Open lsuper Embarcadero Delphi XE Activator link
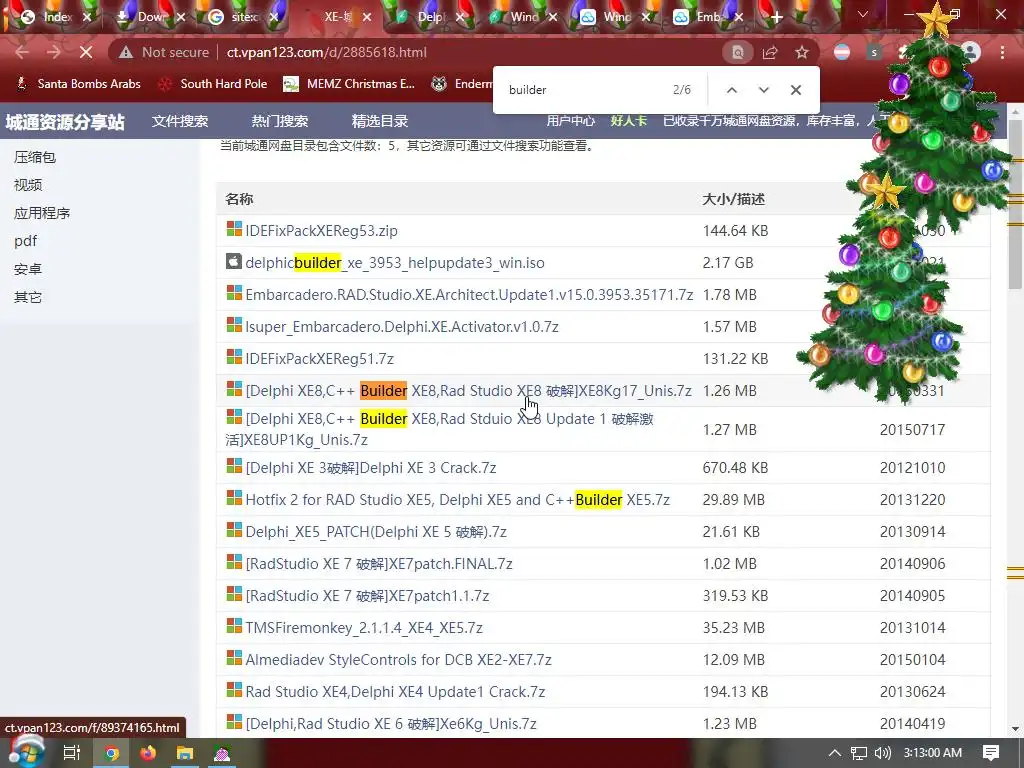 (x=402, y=327)
